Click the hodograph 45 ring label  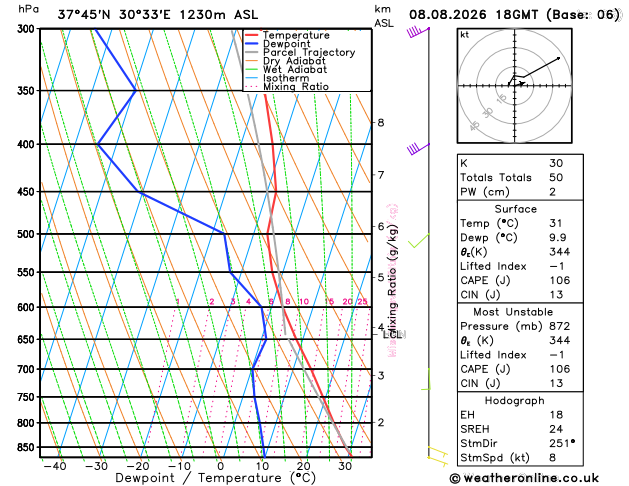click(x=475, y=126)
